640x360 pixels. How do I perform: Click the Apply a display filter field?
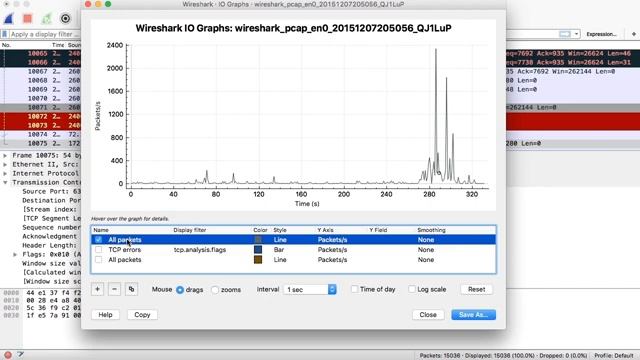click(45, 34)
